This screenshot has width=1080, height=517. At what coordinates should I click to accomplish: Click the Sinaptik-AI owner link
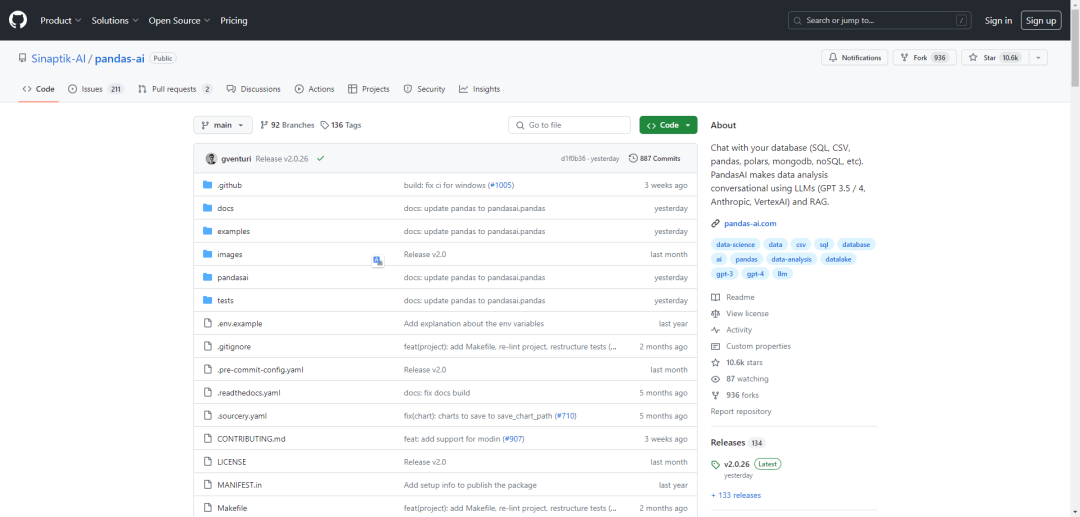pyautogui.click(x=59, y=59)
